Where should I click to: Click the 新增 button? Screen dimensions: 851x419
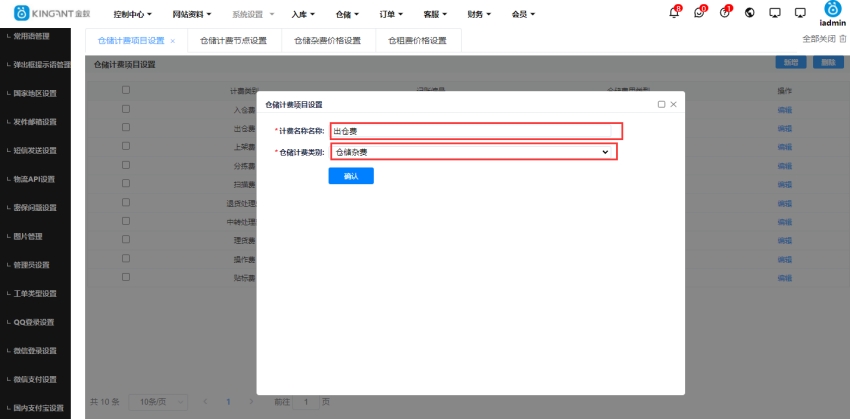click(791, 62)
